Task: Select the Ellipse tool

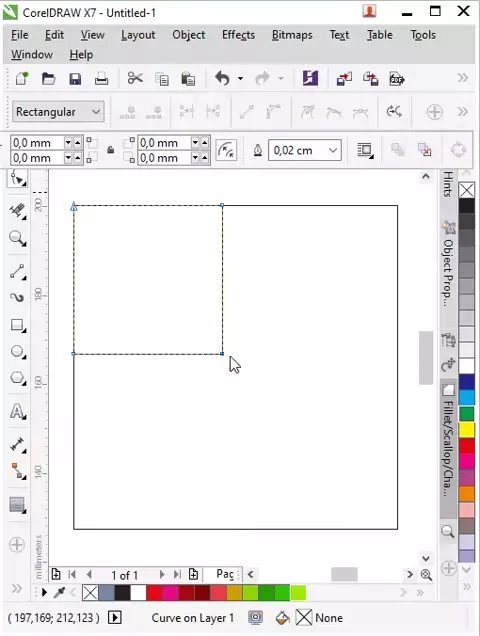Action: tap(17, 352)
